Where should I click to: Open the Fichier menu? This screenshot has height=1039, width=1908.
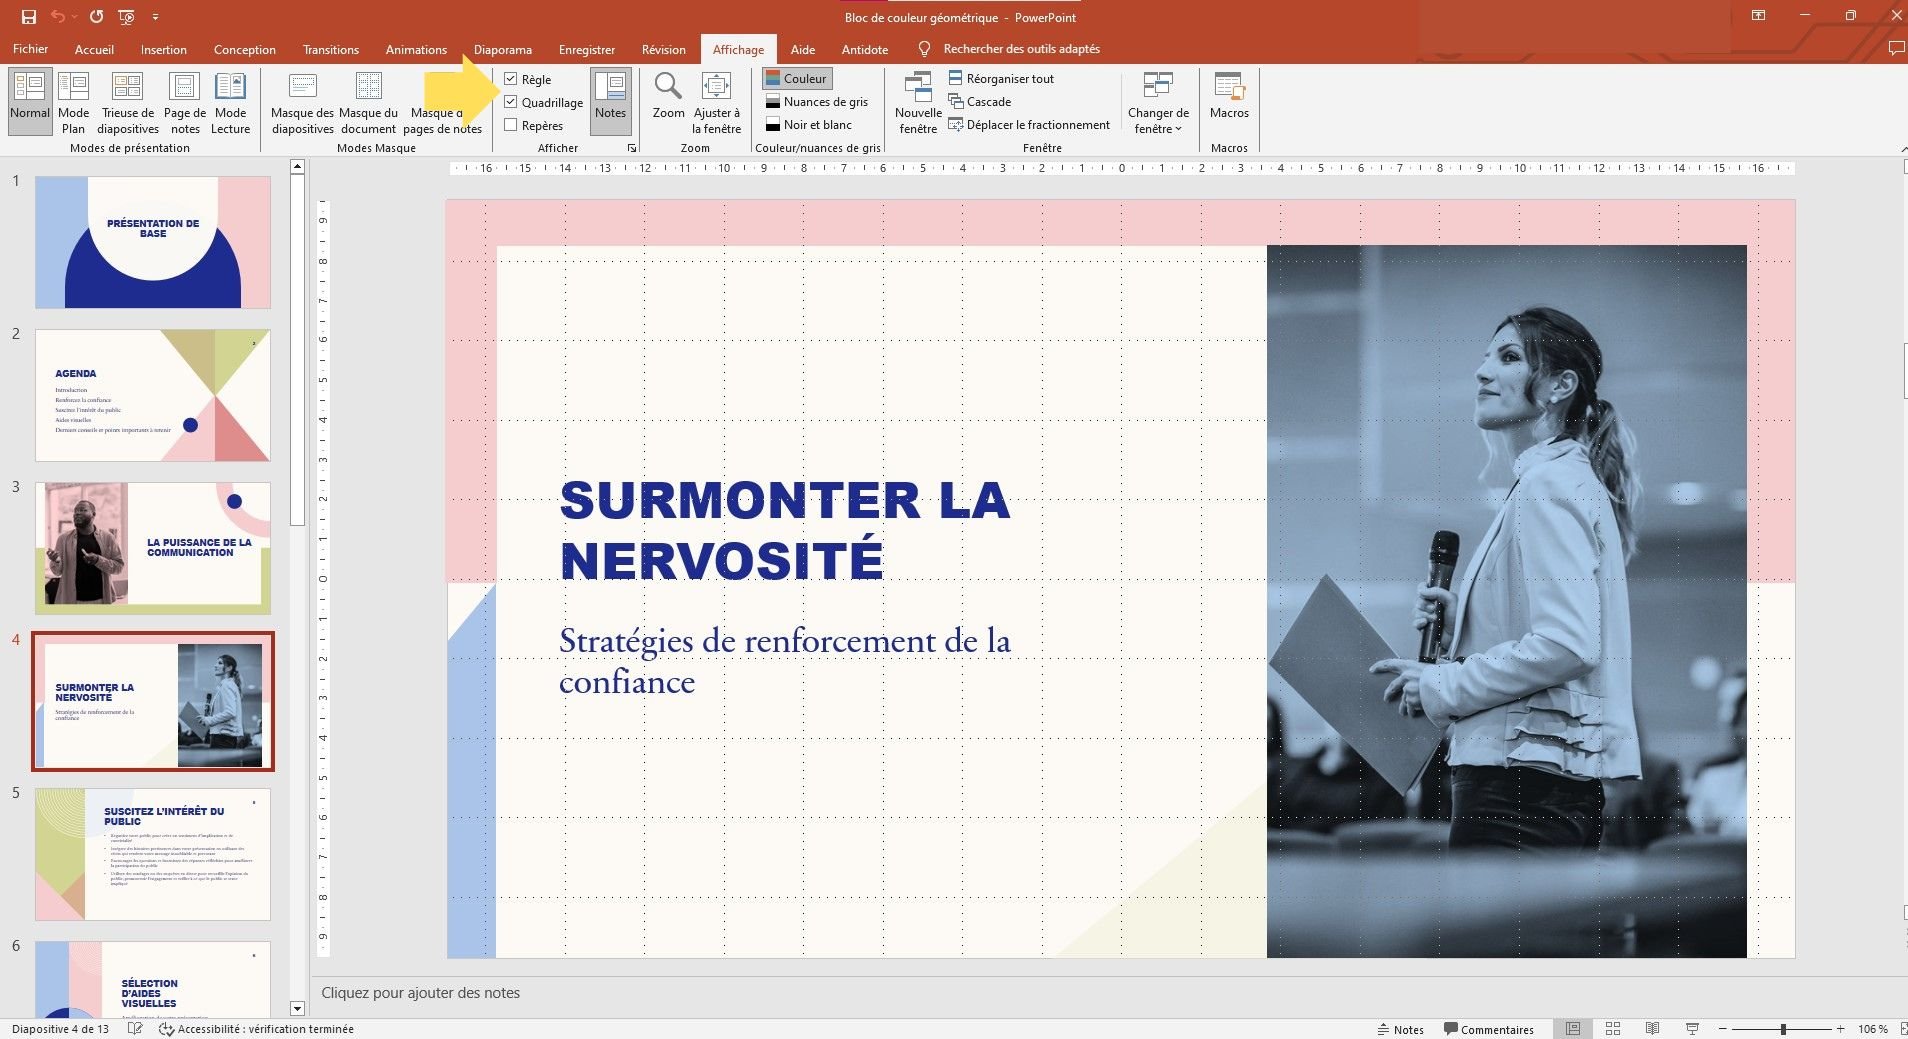pos(30,49)
